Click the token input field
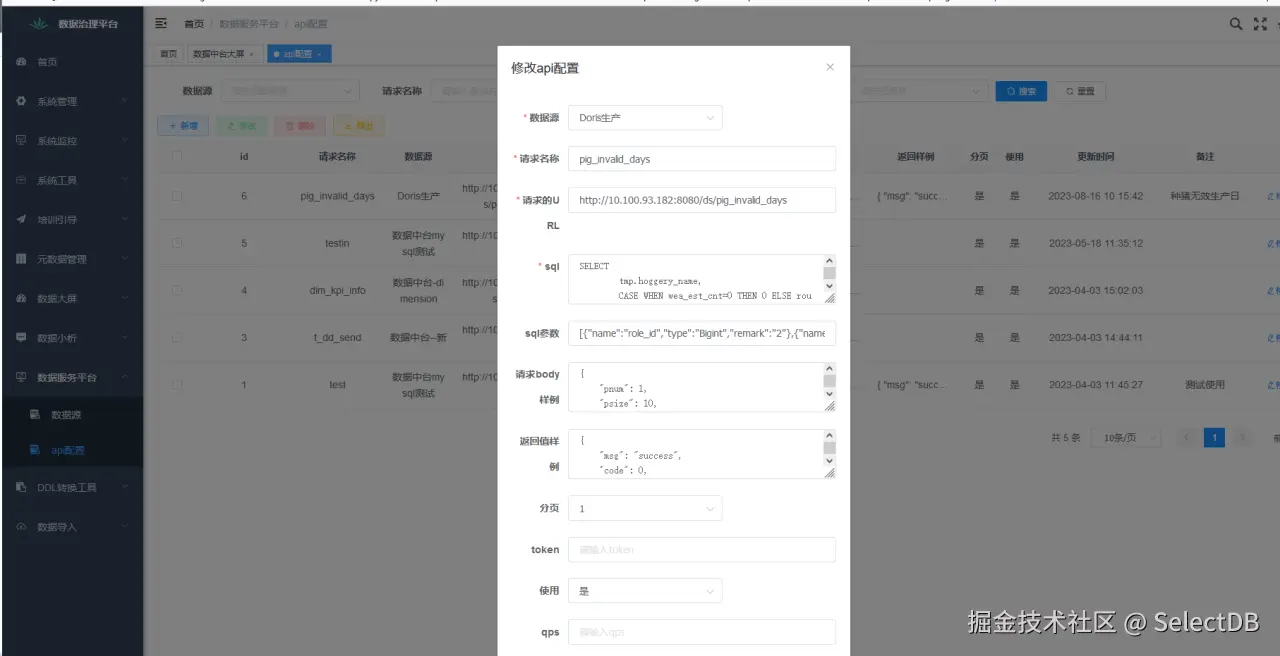Viewport: 1280px width, 656px height. click(x=701, y=549)
